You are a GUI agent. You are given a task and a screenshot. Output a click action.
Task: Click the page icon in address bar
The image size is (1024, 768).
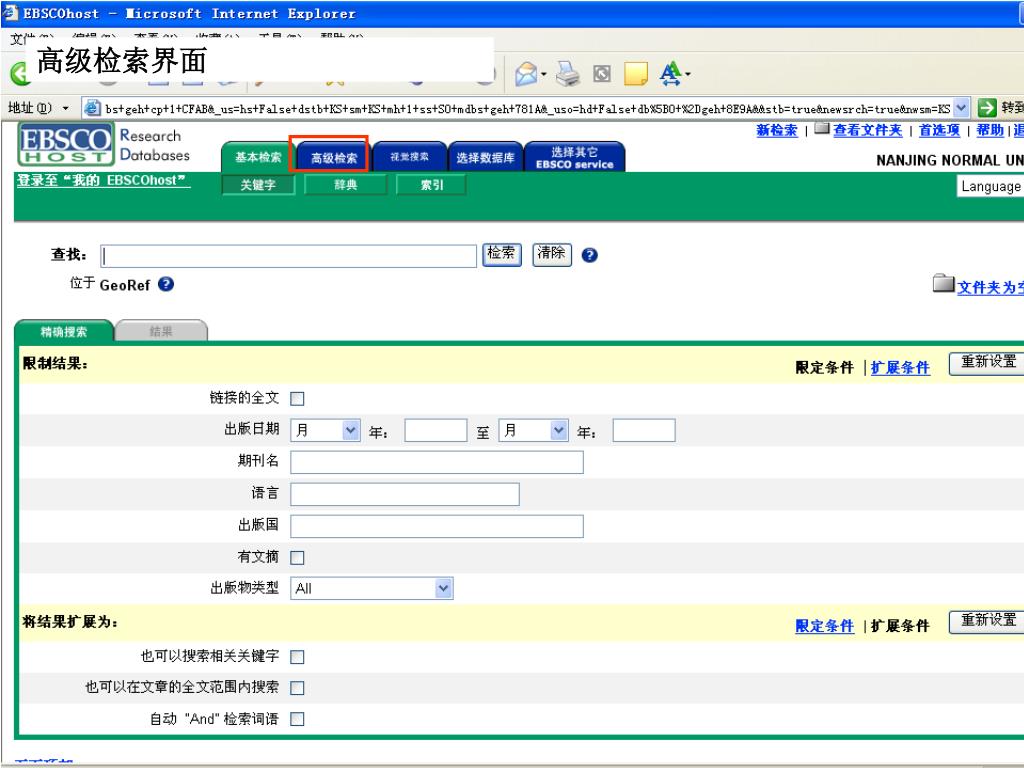pos(93,108)
